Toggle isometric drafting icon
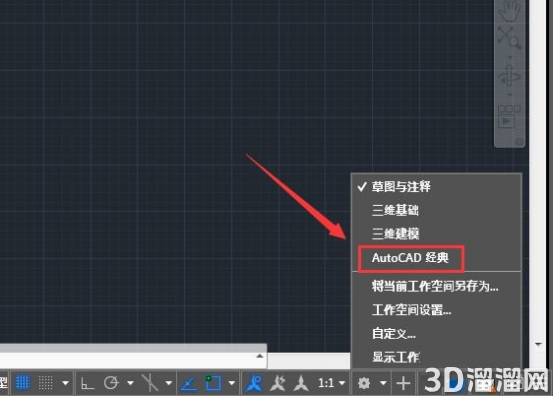Screen dimensions: 553x396 point(150,383)
